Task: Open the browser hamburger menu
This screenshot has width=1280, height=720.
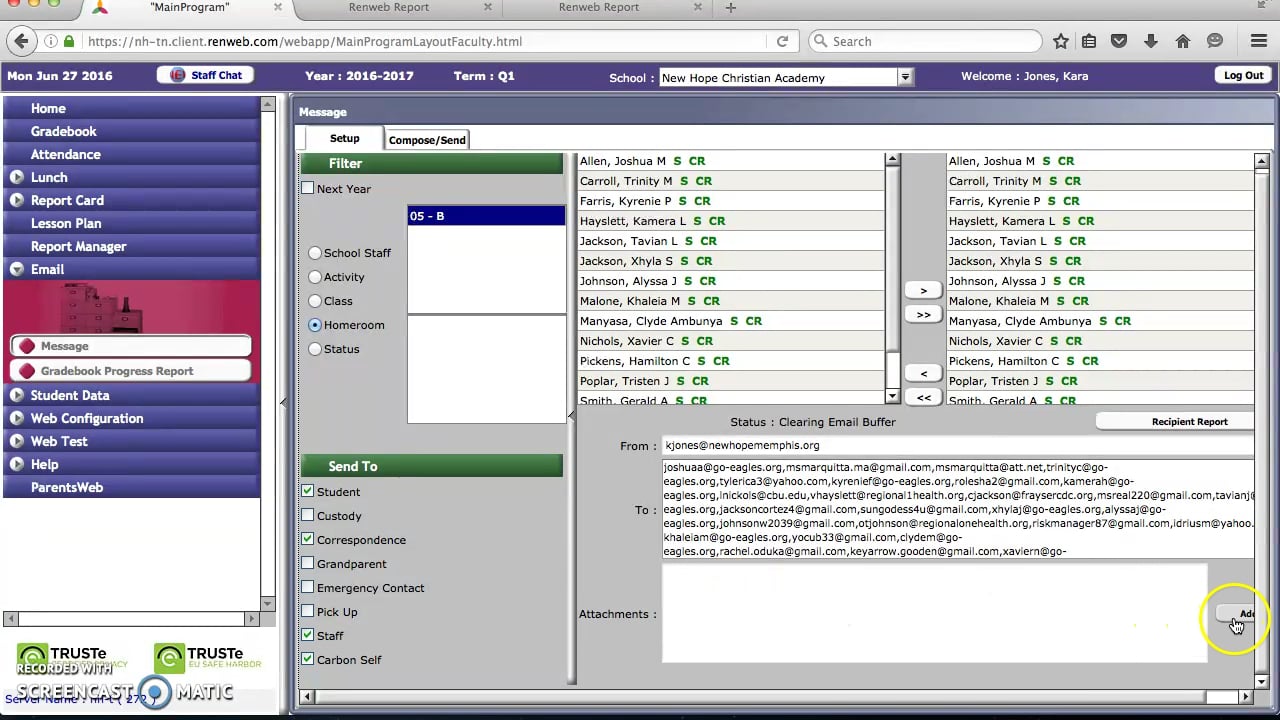Action: [x=1259, y=41]
